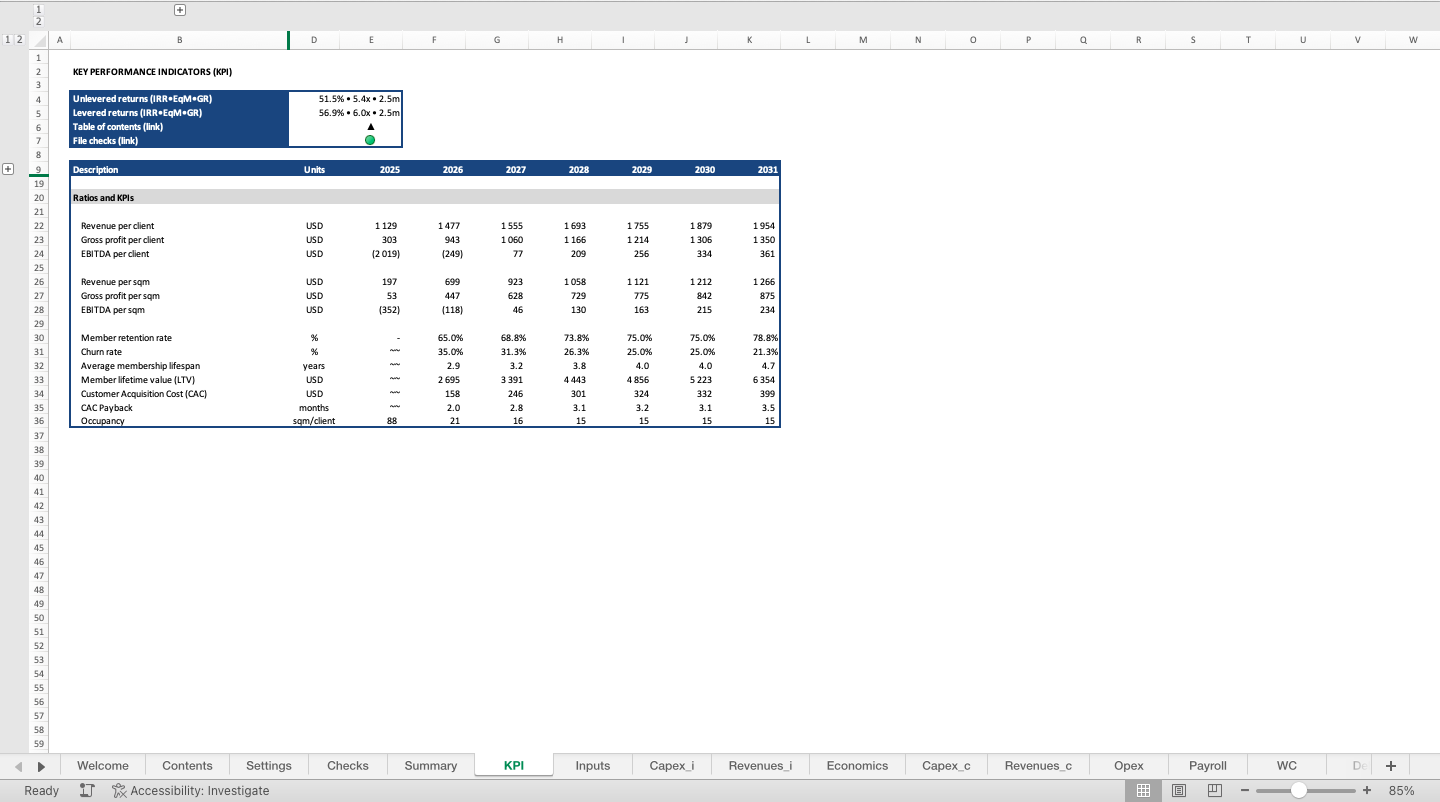
Task: Activate Page Break Preview icon
Action: [x=1213, y=790]
